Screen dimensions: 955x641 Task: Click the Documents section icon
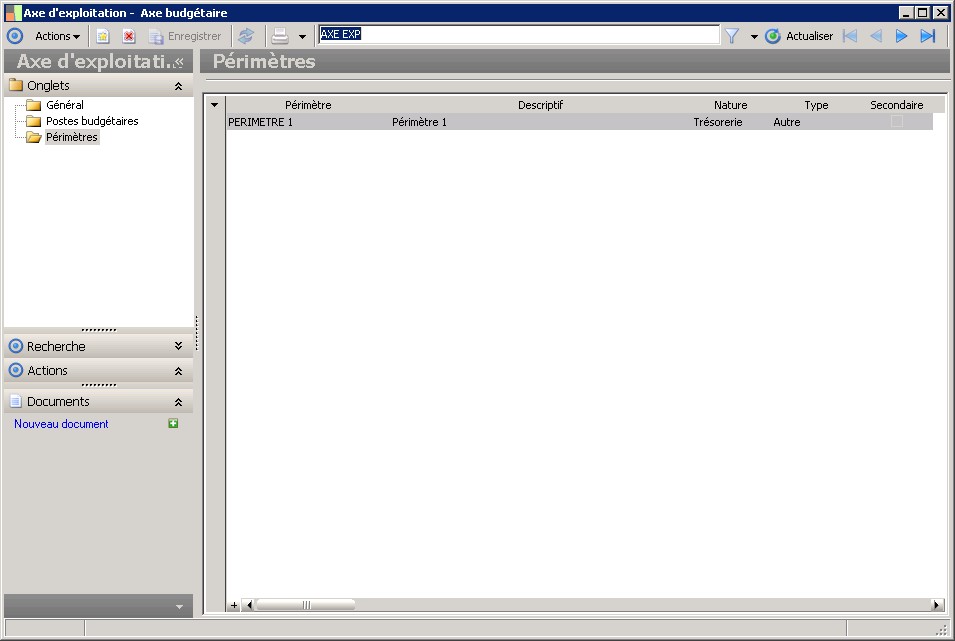click(16, 402)
